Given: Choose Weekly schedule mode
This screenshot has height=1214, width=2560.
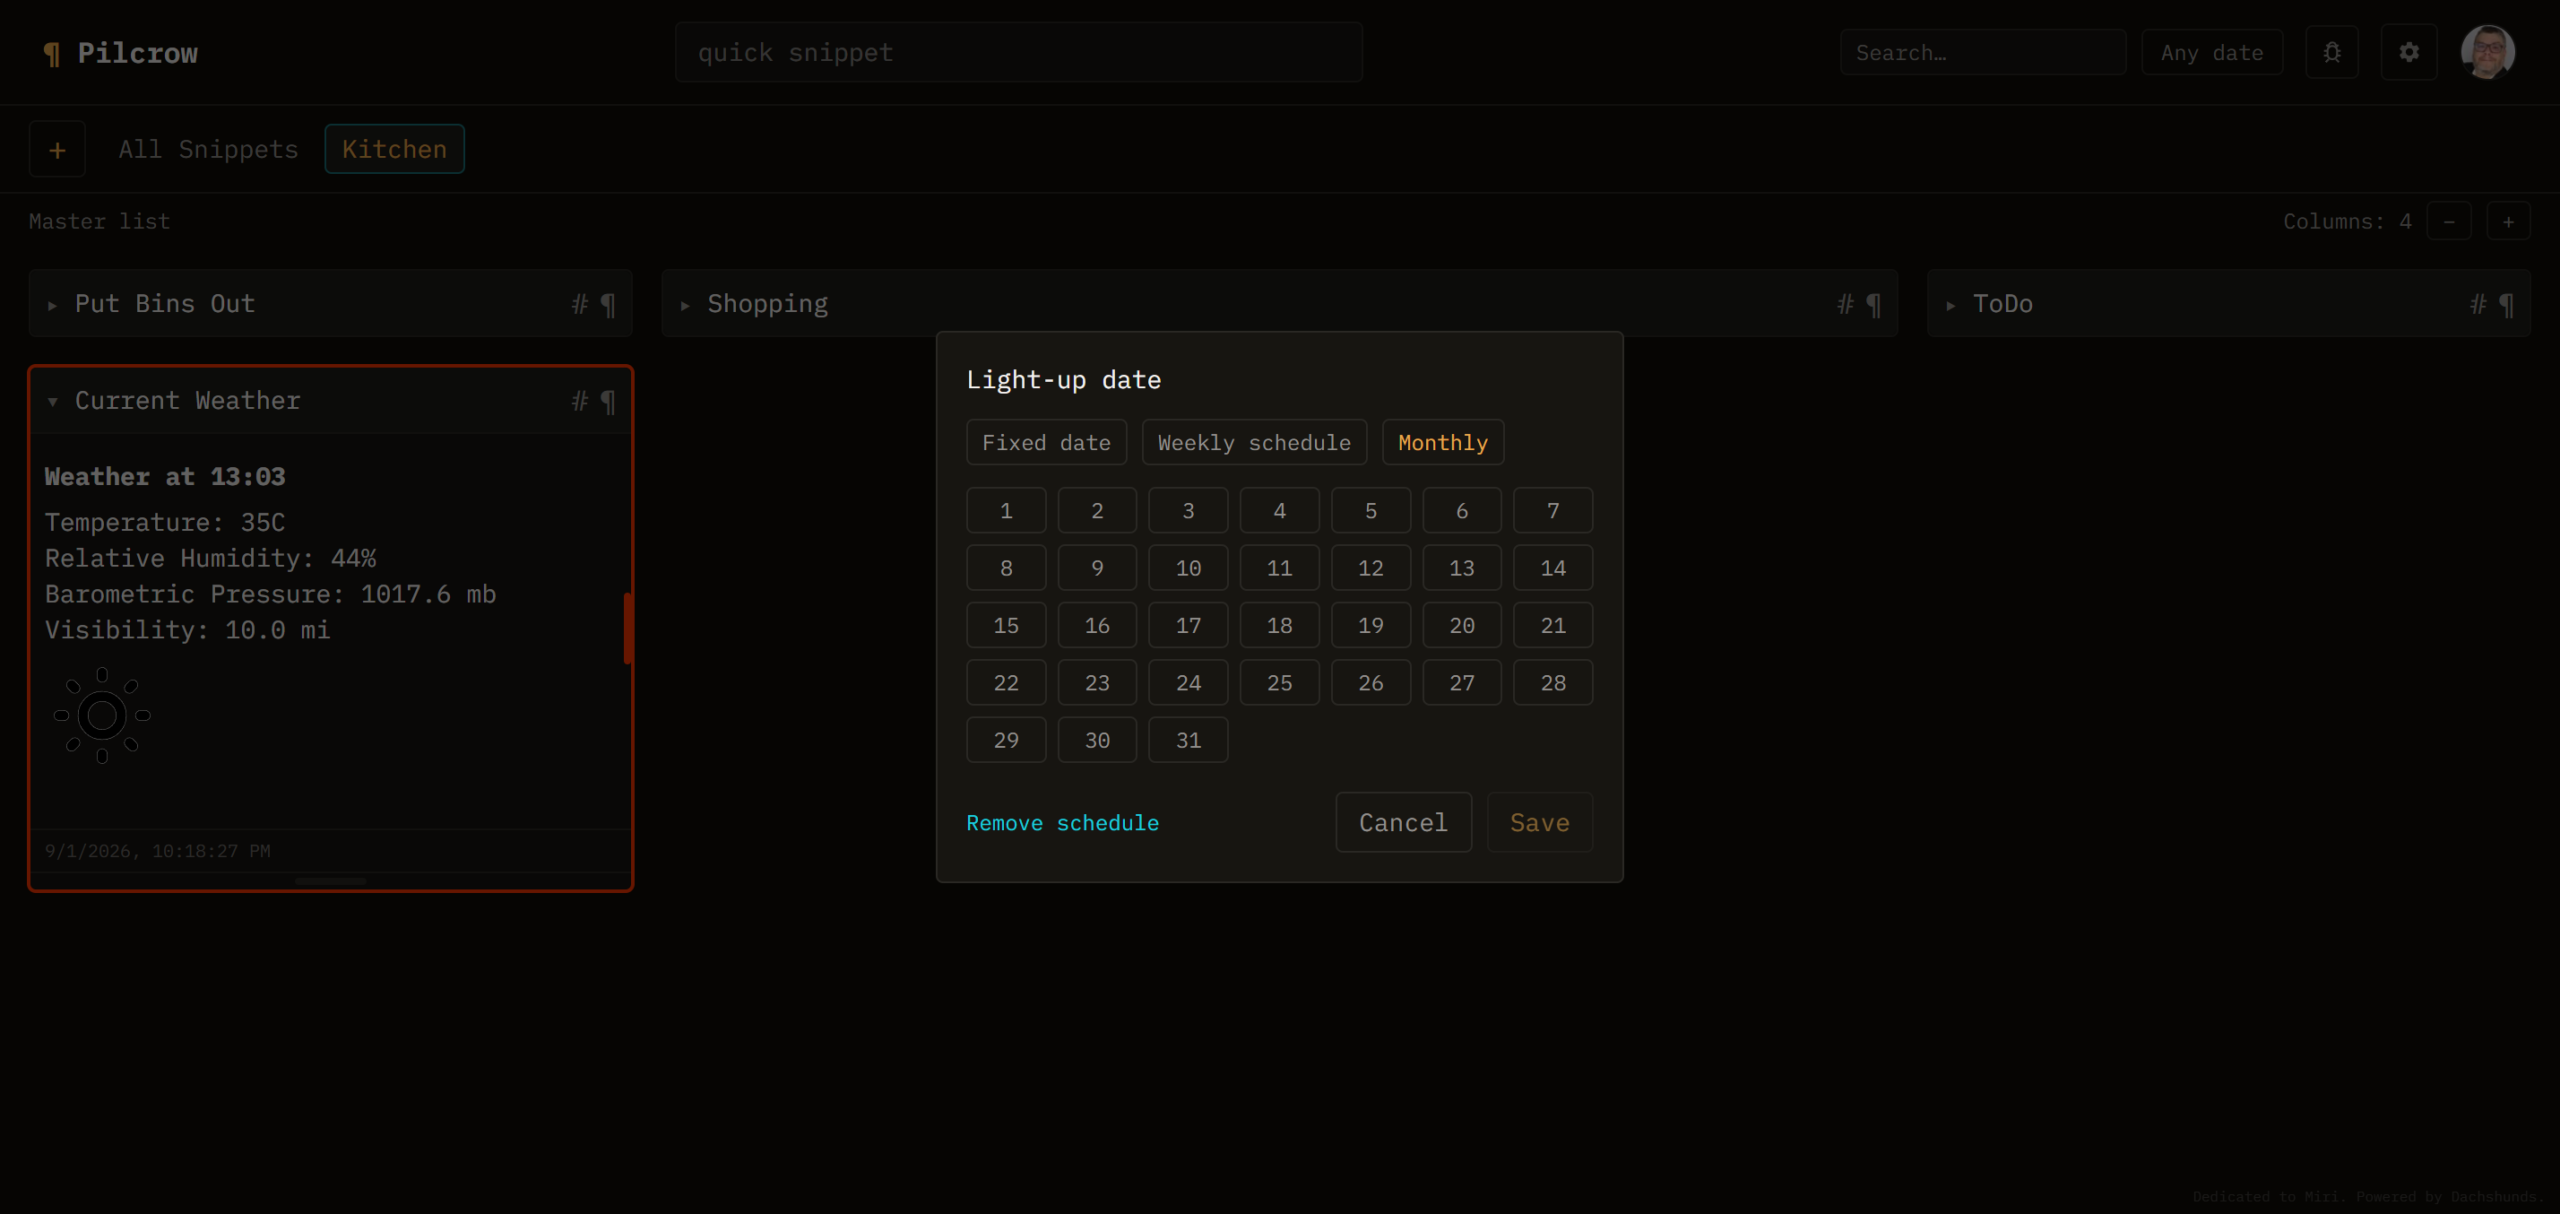Looking at the screenshot, I should tap(1254, 442).
